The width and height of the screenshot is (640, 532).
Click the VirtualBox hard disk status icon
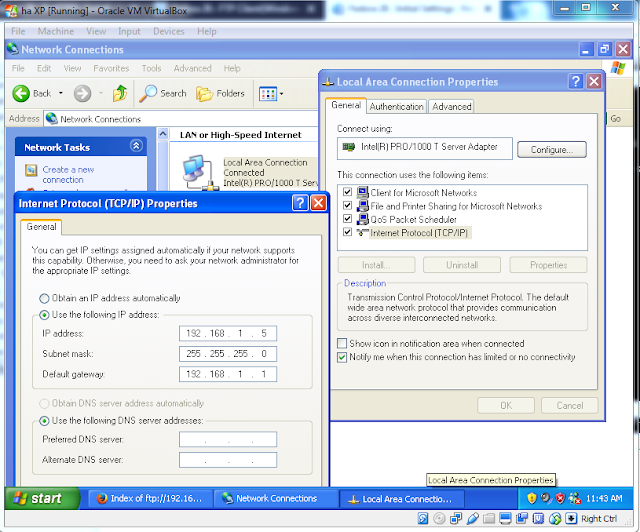423,519
